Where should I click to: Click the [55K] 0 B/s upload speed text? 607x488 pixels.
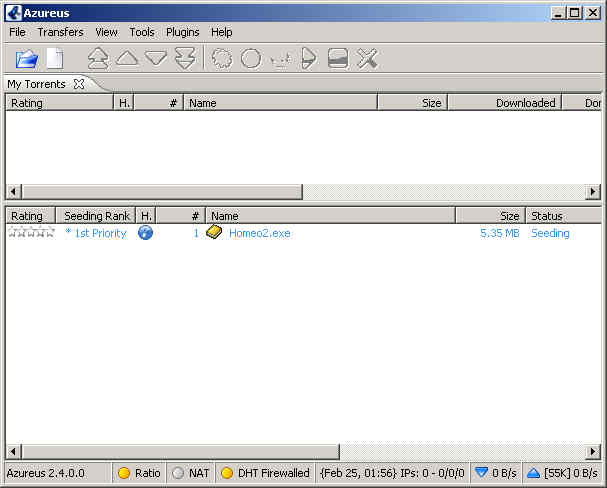(571, 473)
